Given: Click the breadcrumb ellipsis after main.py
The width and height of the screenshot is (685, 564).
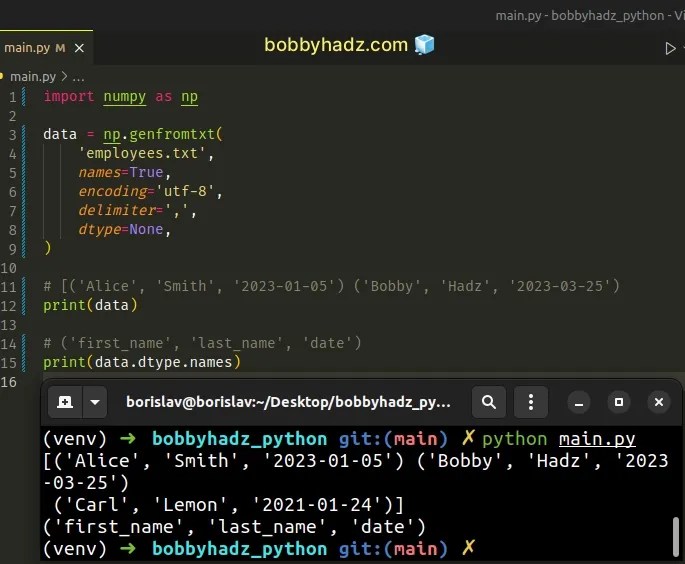Looking at the screenshot, I should click(78, 78).
